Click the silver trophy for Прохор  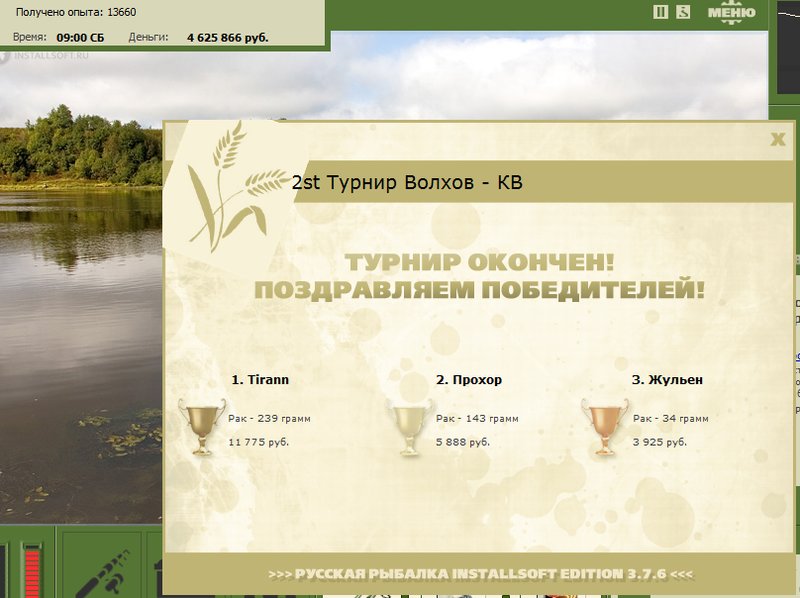coord(409,427)
